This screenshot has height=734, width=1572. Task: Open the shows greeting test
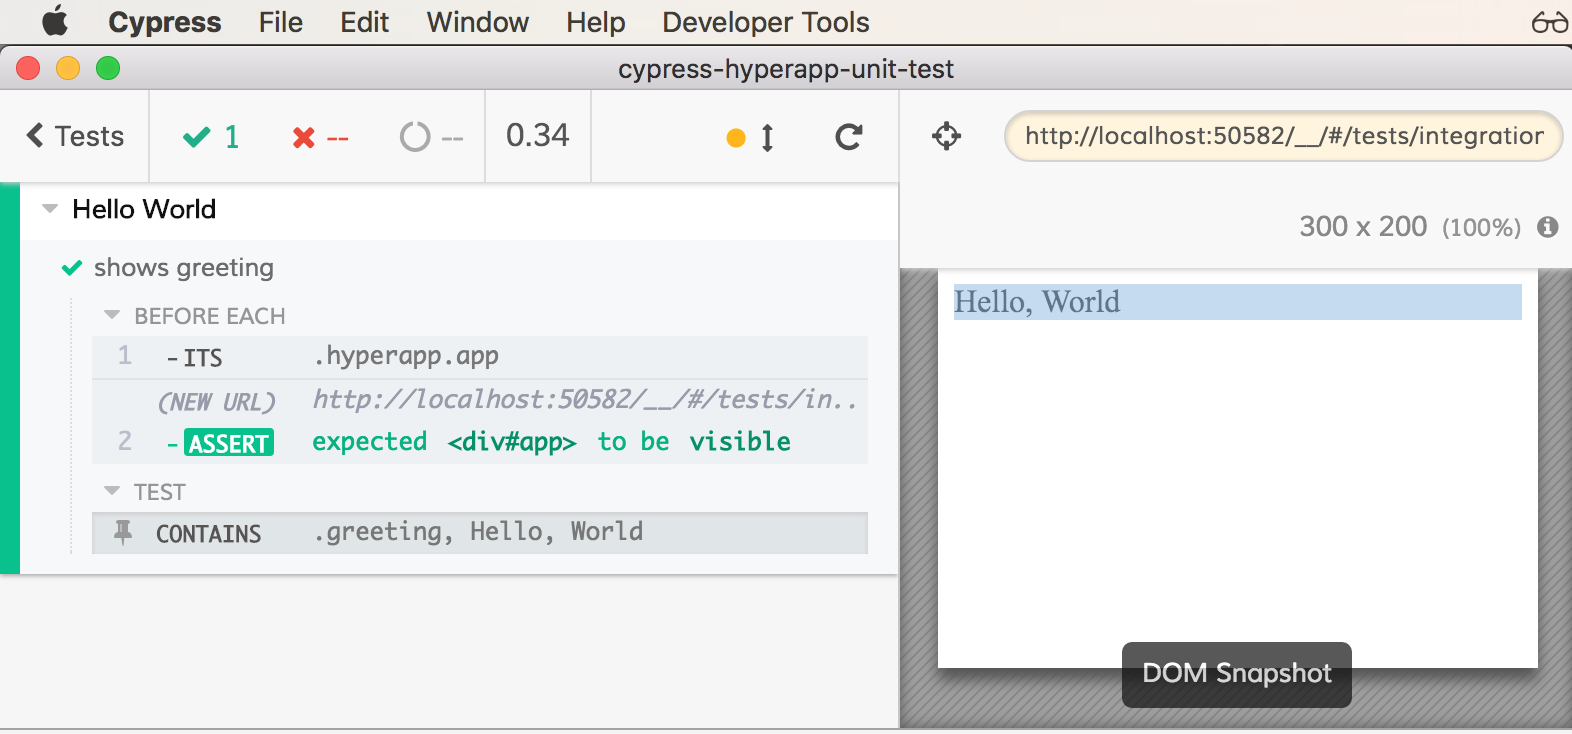click(184, 268)
